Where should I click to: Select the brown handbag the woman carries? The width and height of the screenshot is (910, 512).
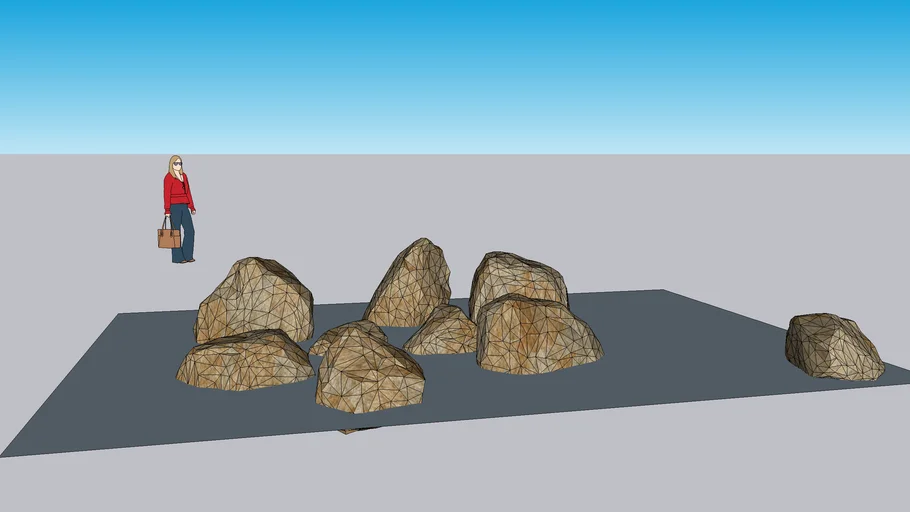[169, 238]
